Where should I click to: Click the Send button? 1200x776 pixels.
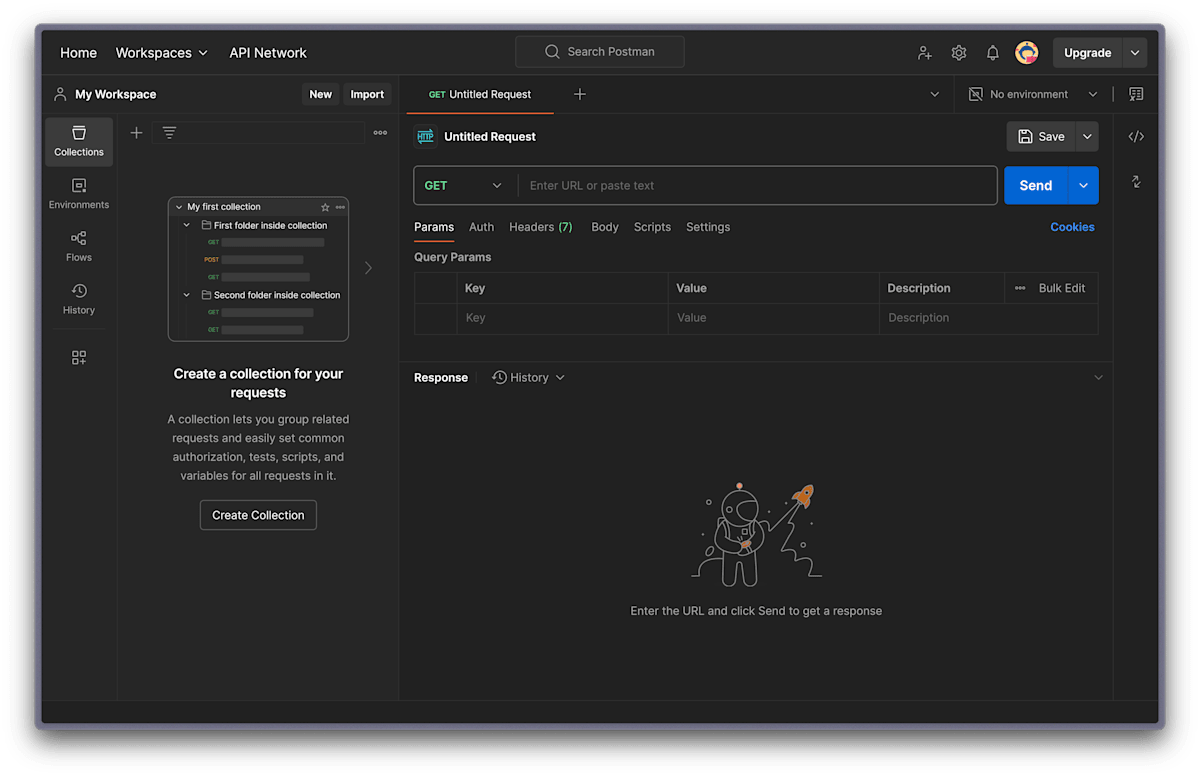coord(1036,185)
